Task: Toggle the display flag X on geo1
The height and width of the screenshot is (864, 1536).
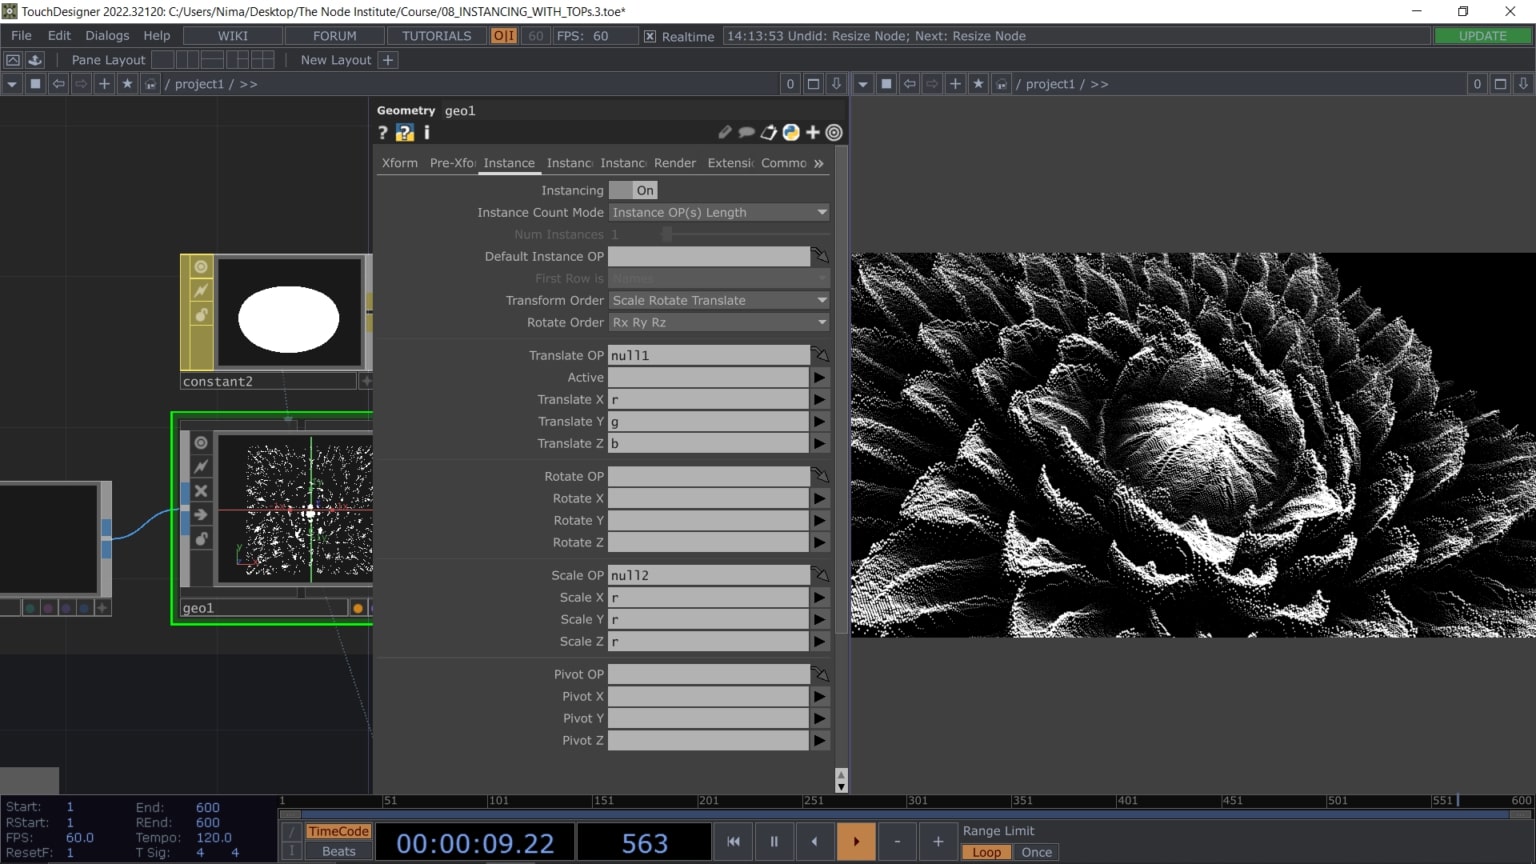Action: tap(199, 491)
